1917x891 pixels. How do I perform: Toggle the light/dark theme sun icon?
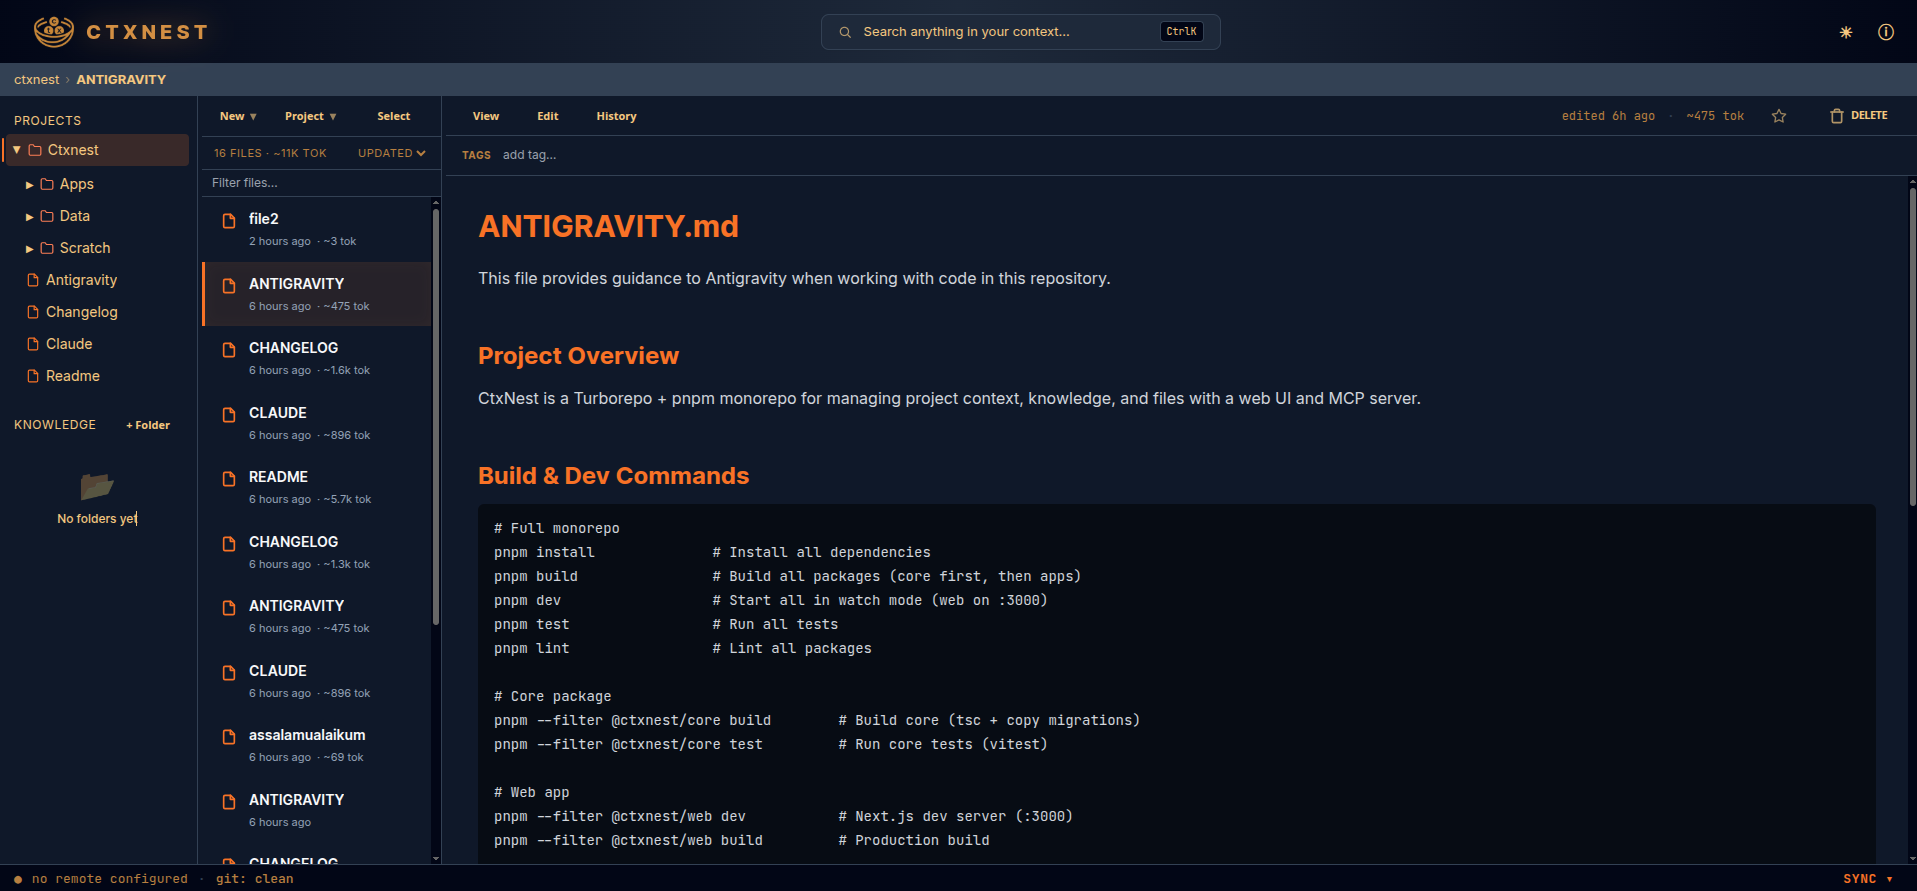(1846, 32)
